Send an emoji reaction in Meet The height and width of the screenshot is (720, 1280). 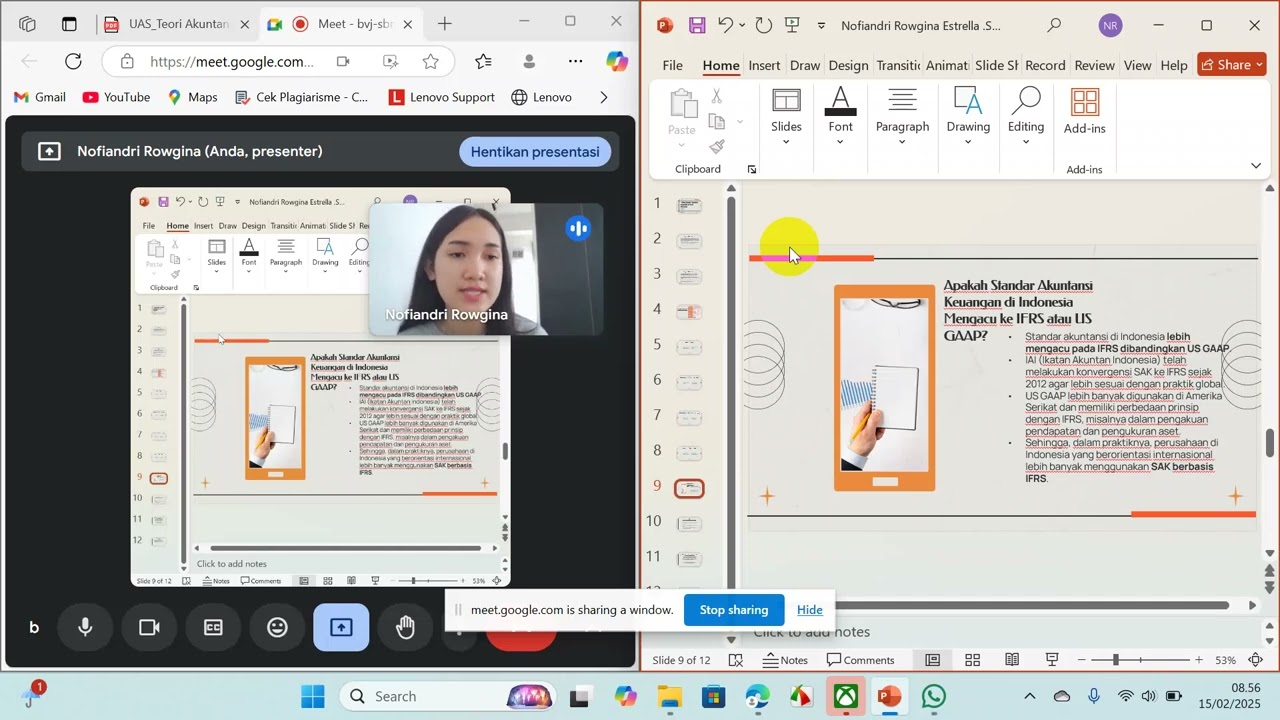(x=277, y=627)
